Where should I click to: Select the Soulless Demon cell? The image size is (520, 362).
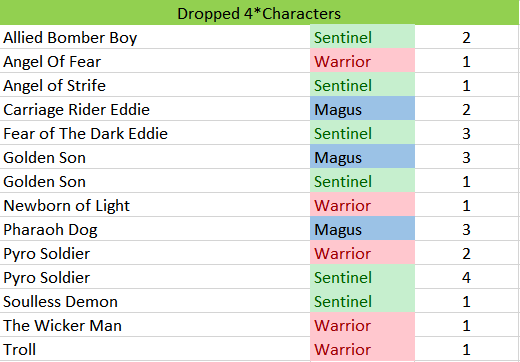click(x=155, y=301)
